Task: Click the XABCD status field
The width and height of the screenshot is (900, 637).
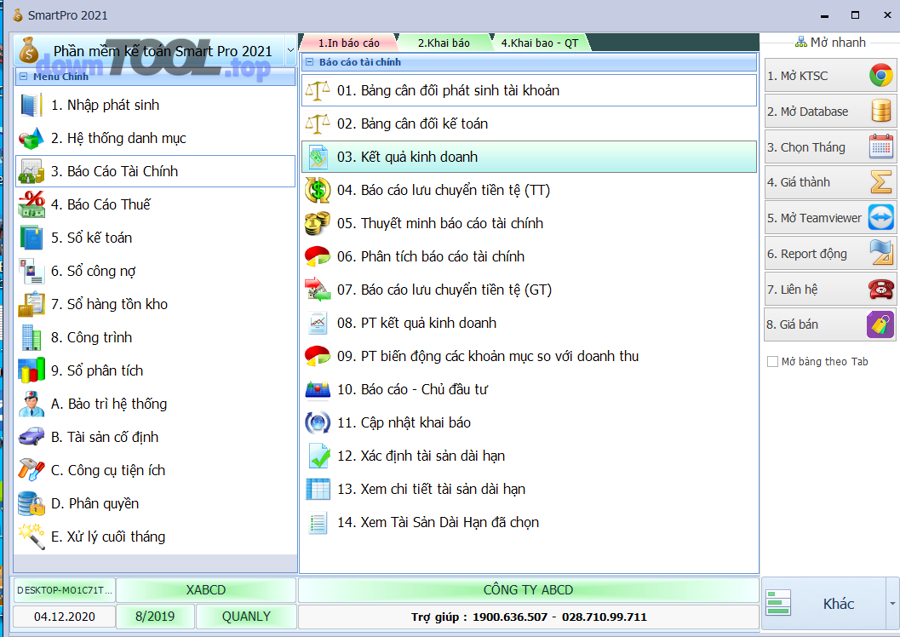Action: [x=206, y=590]
